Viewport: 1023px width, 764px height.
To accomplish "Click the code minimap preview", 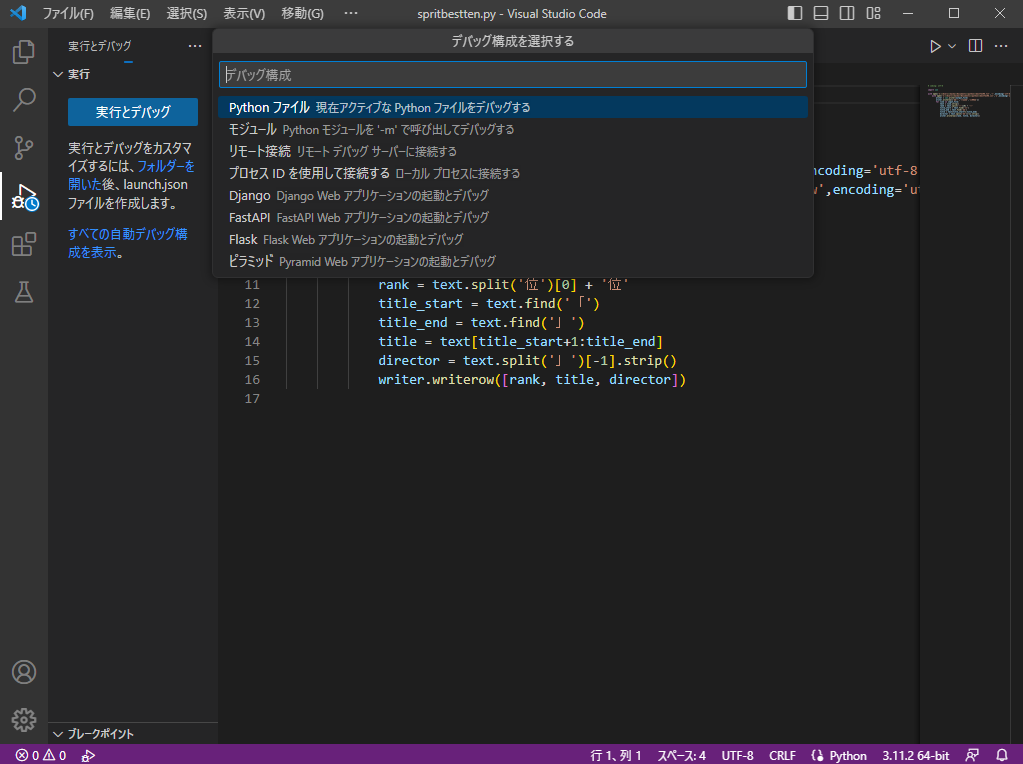I will [x=969, y=101].
